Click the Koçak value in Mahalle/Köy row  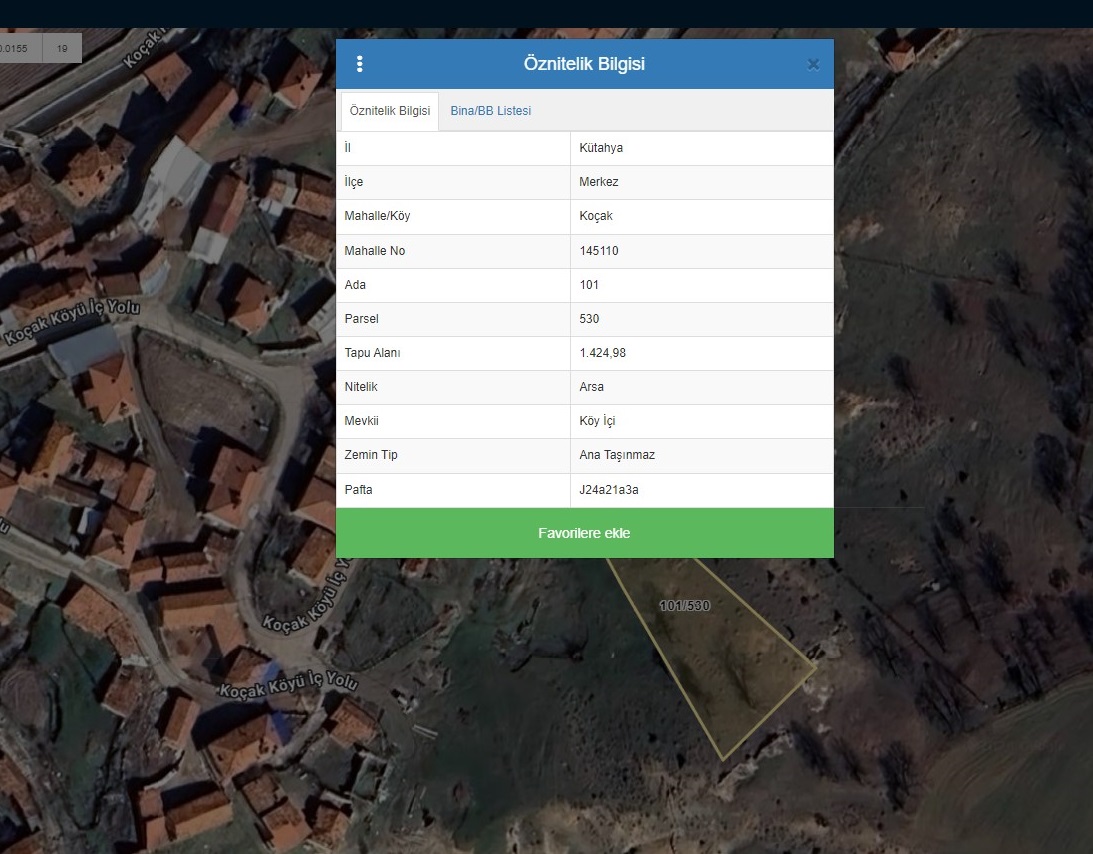tap(597, 216)
